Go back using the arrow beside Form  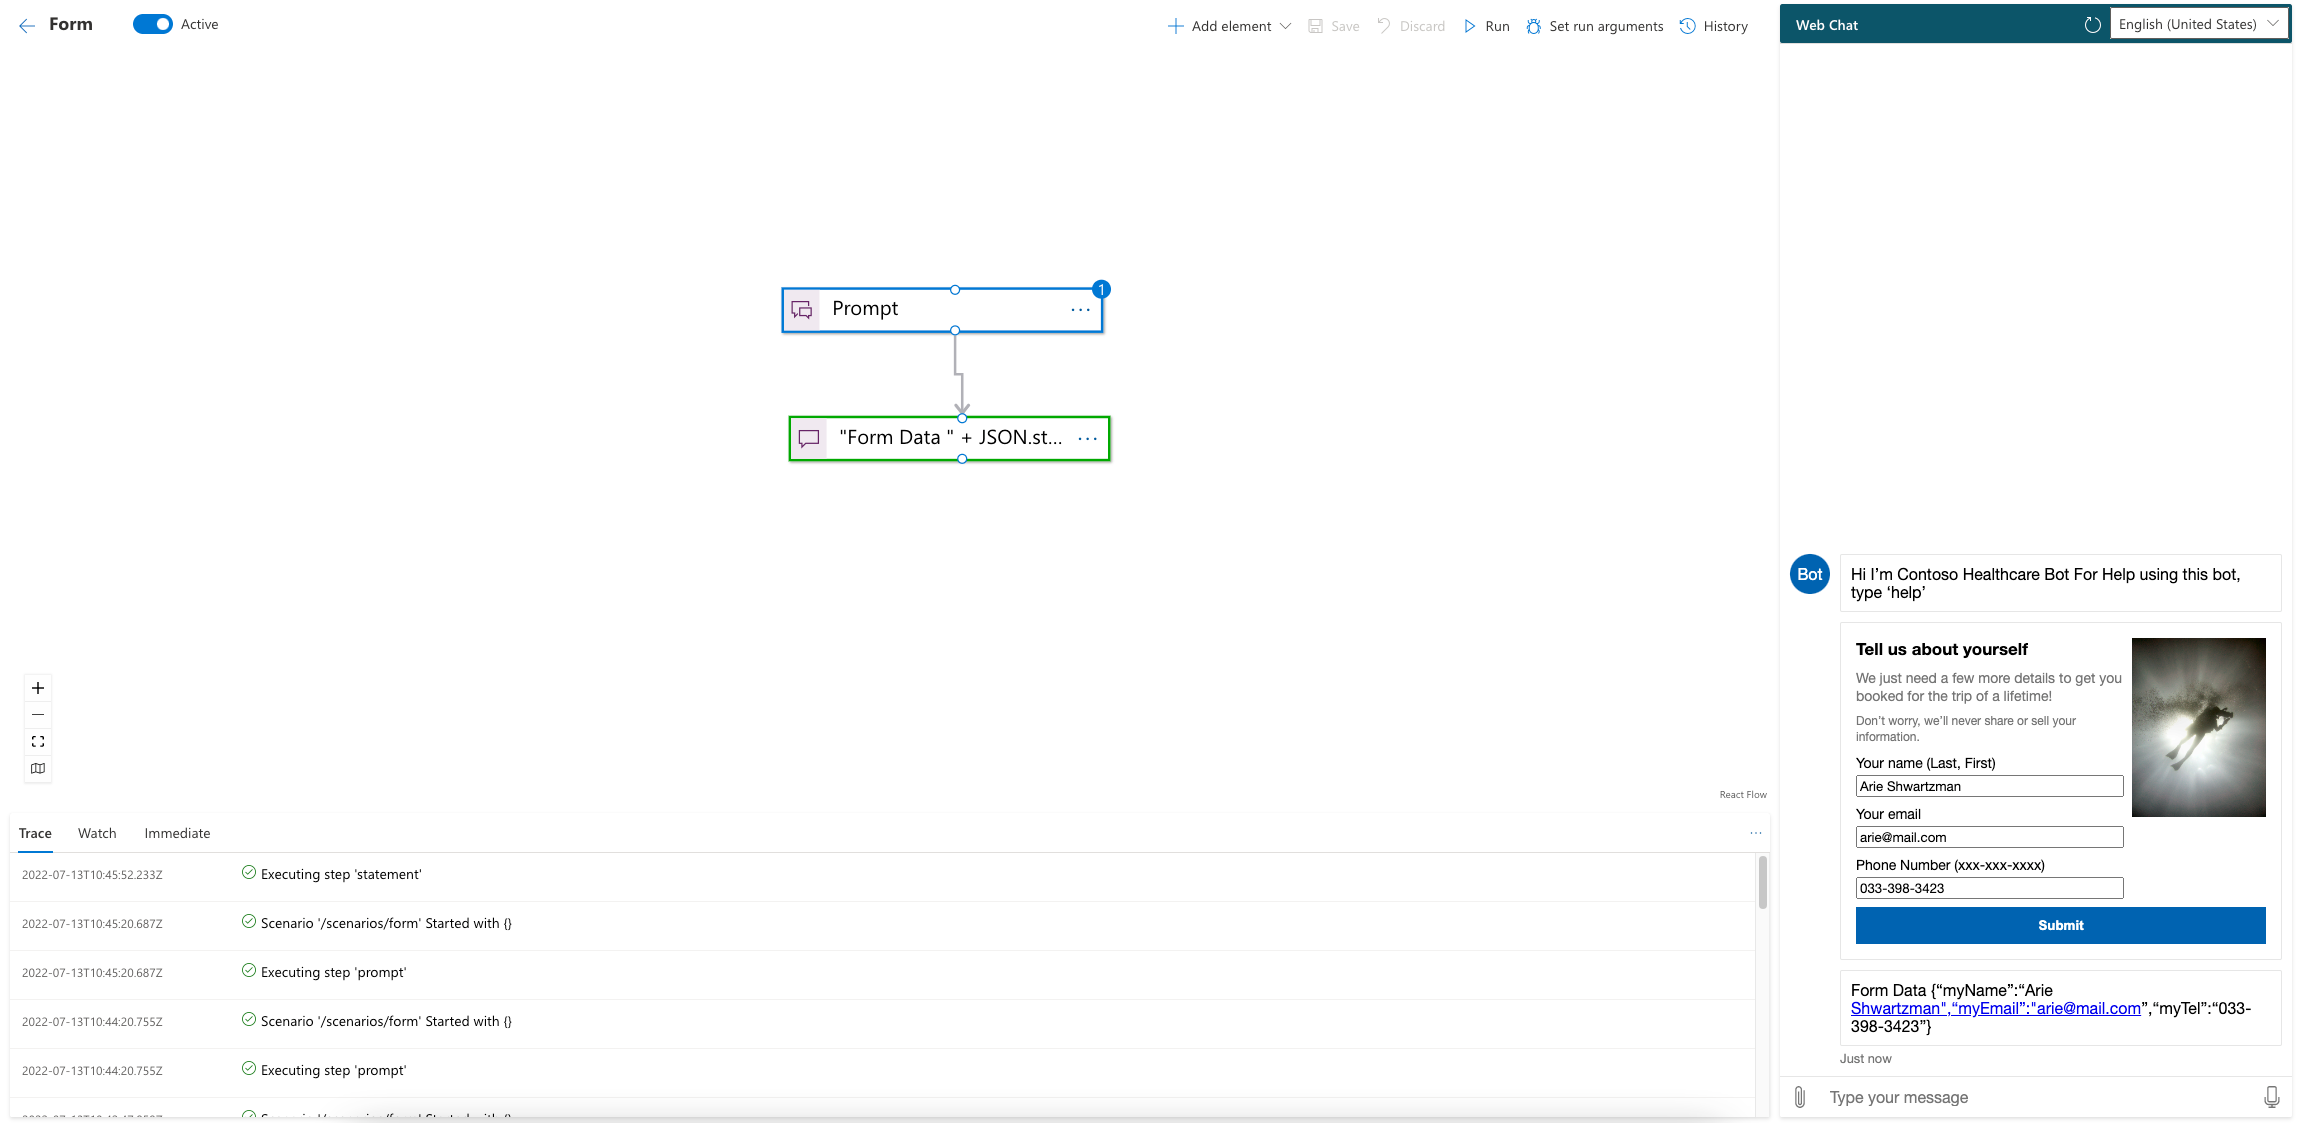[x=27, y=25]
